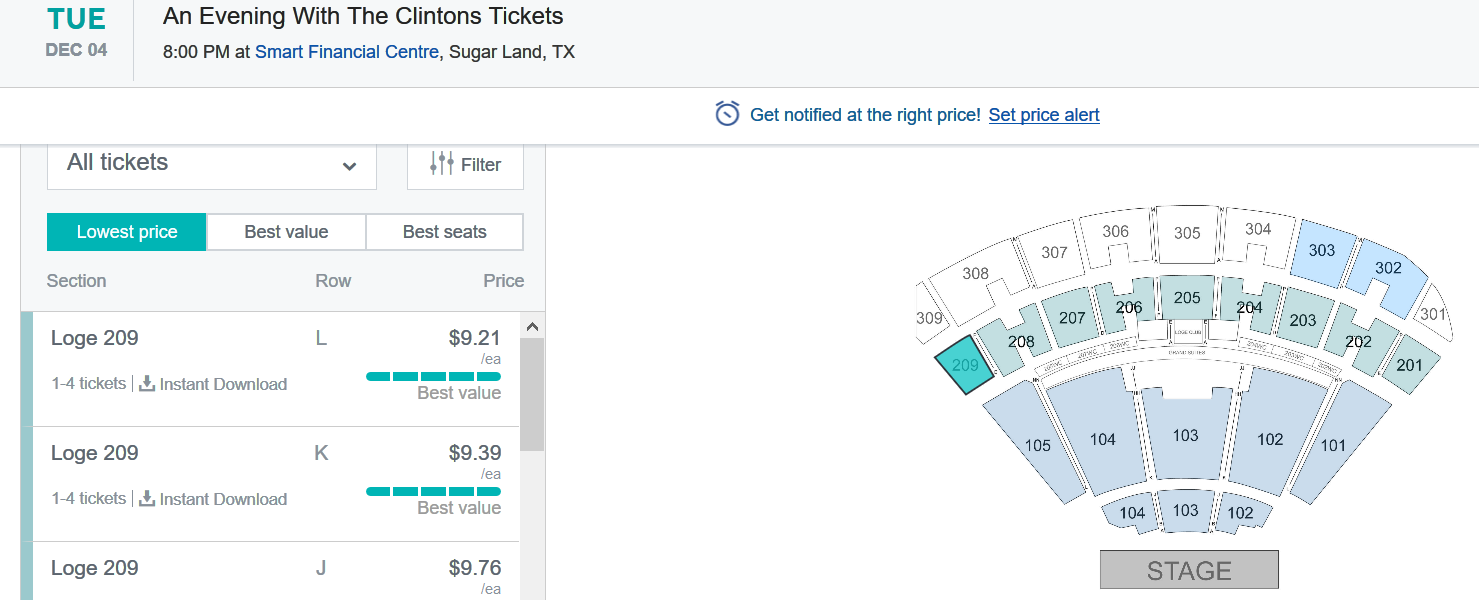Select large floor section 103 on map
The height and width of the screenshot is (600, 1479).
point(1186,435)
